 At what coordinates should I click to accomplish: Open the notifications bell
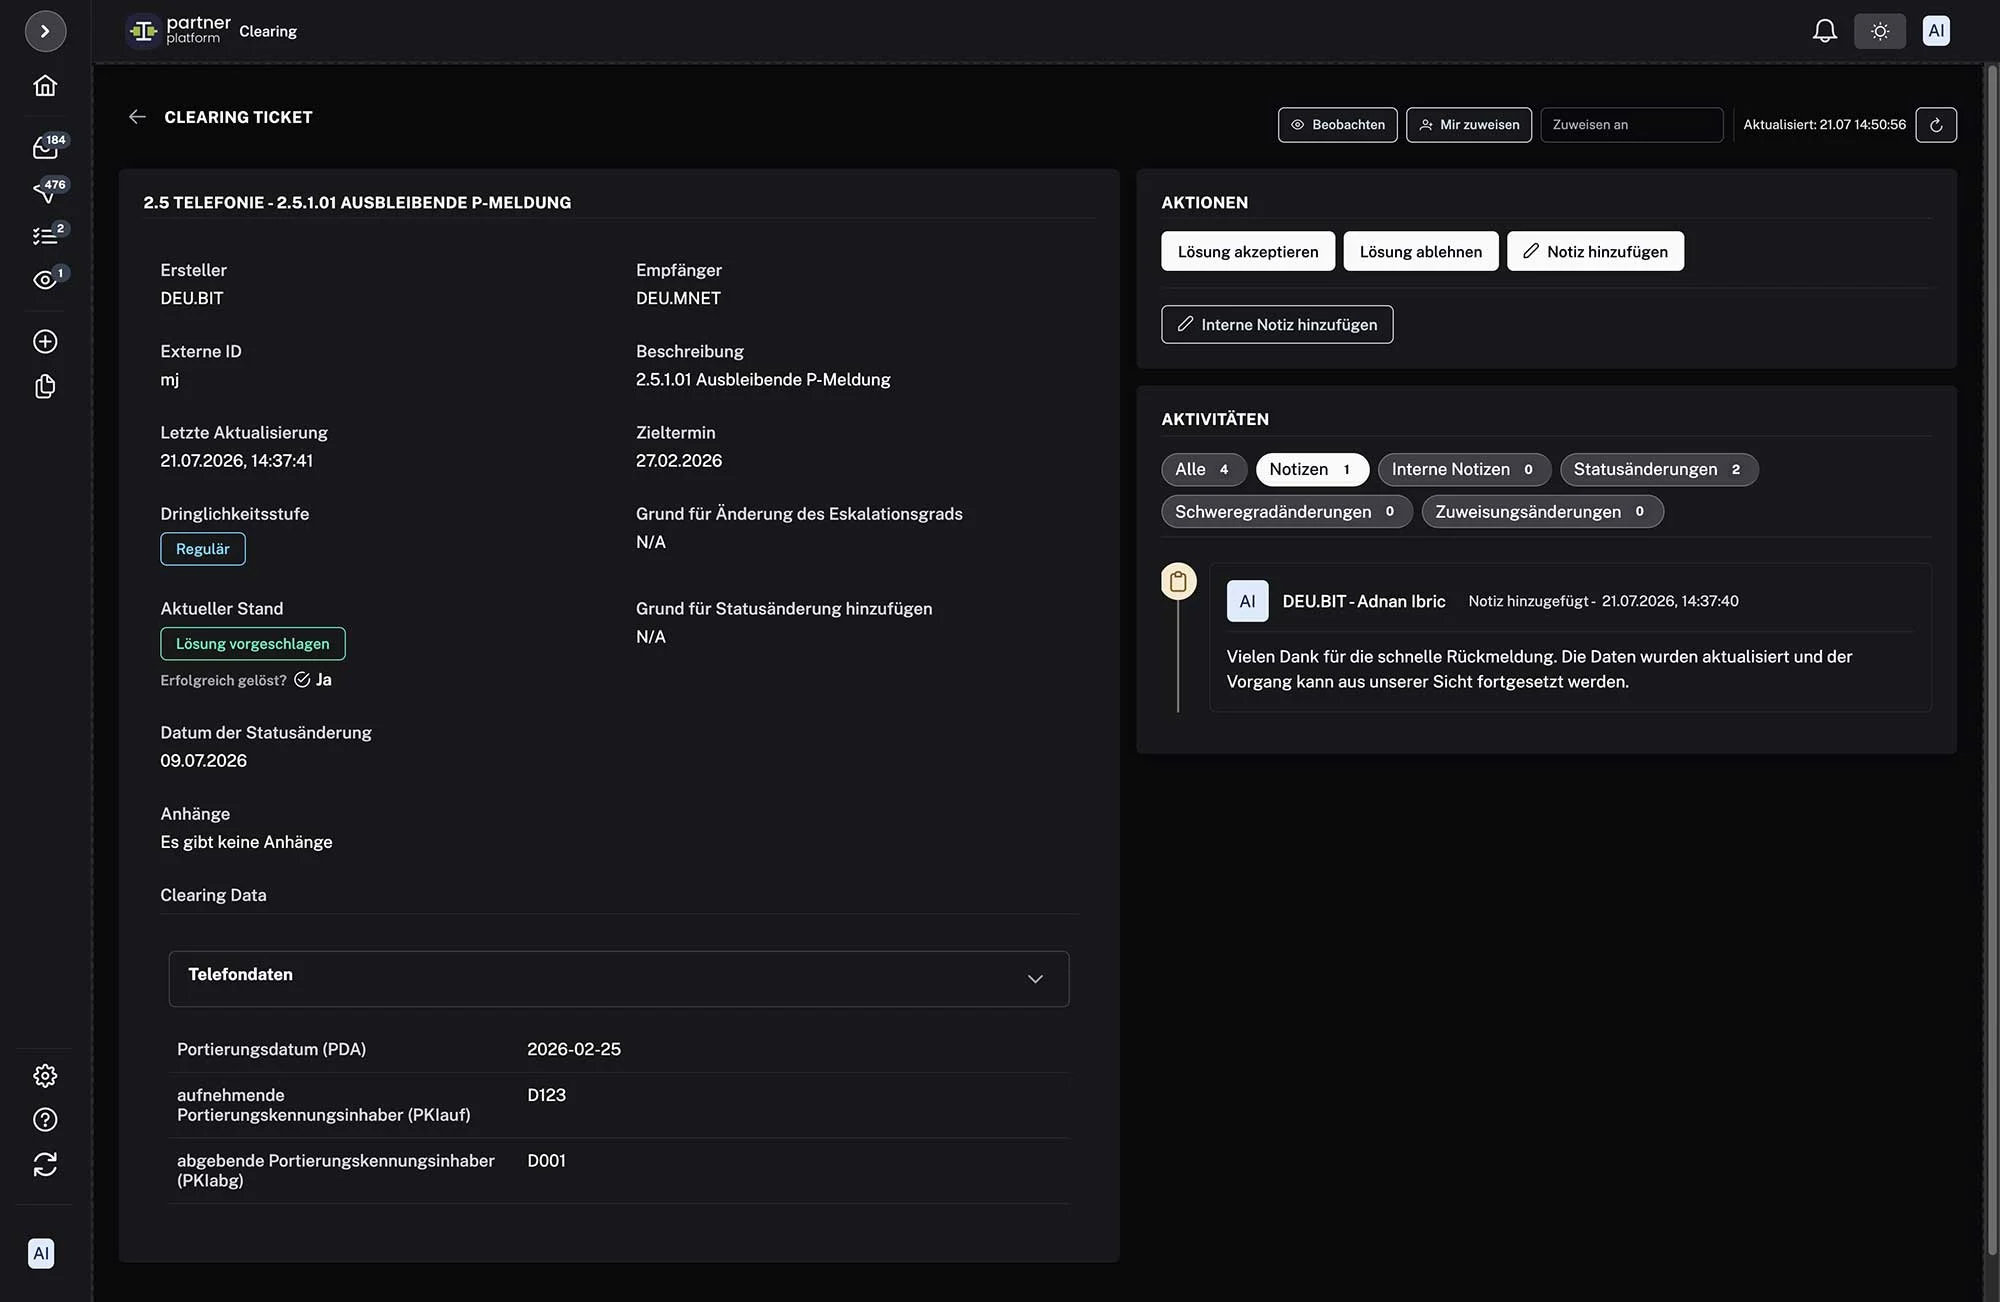pyautogui.click(x=1825, y=31)
